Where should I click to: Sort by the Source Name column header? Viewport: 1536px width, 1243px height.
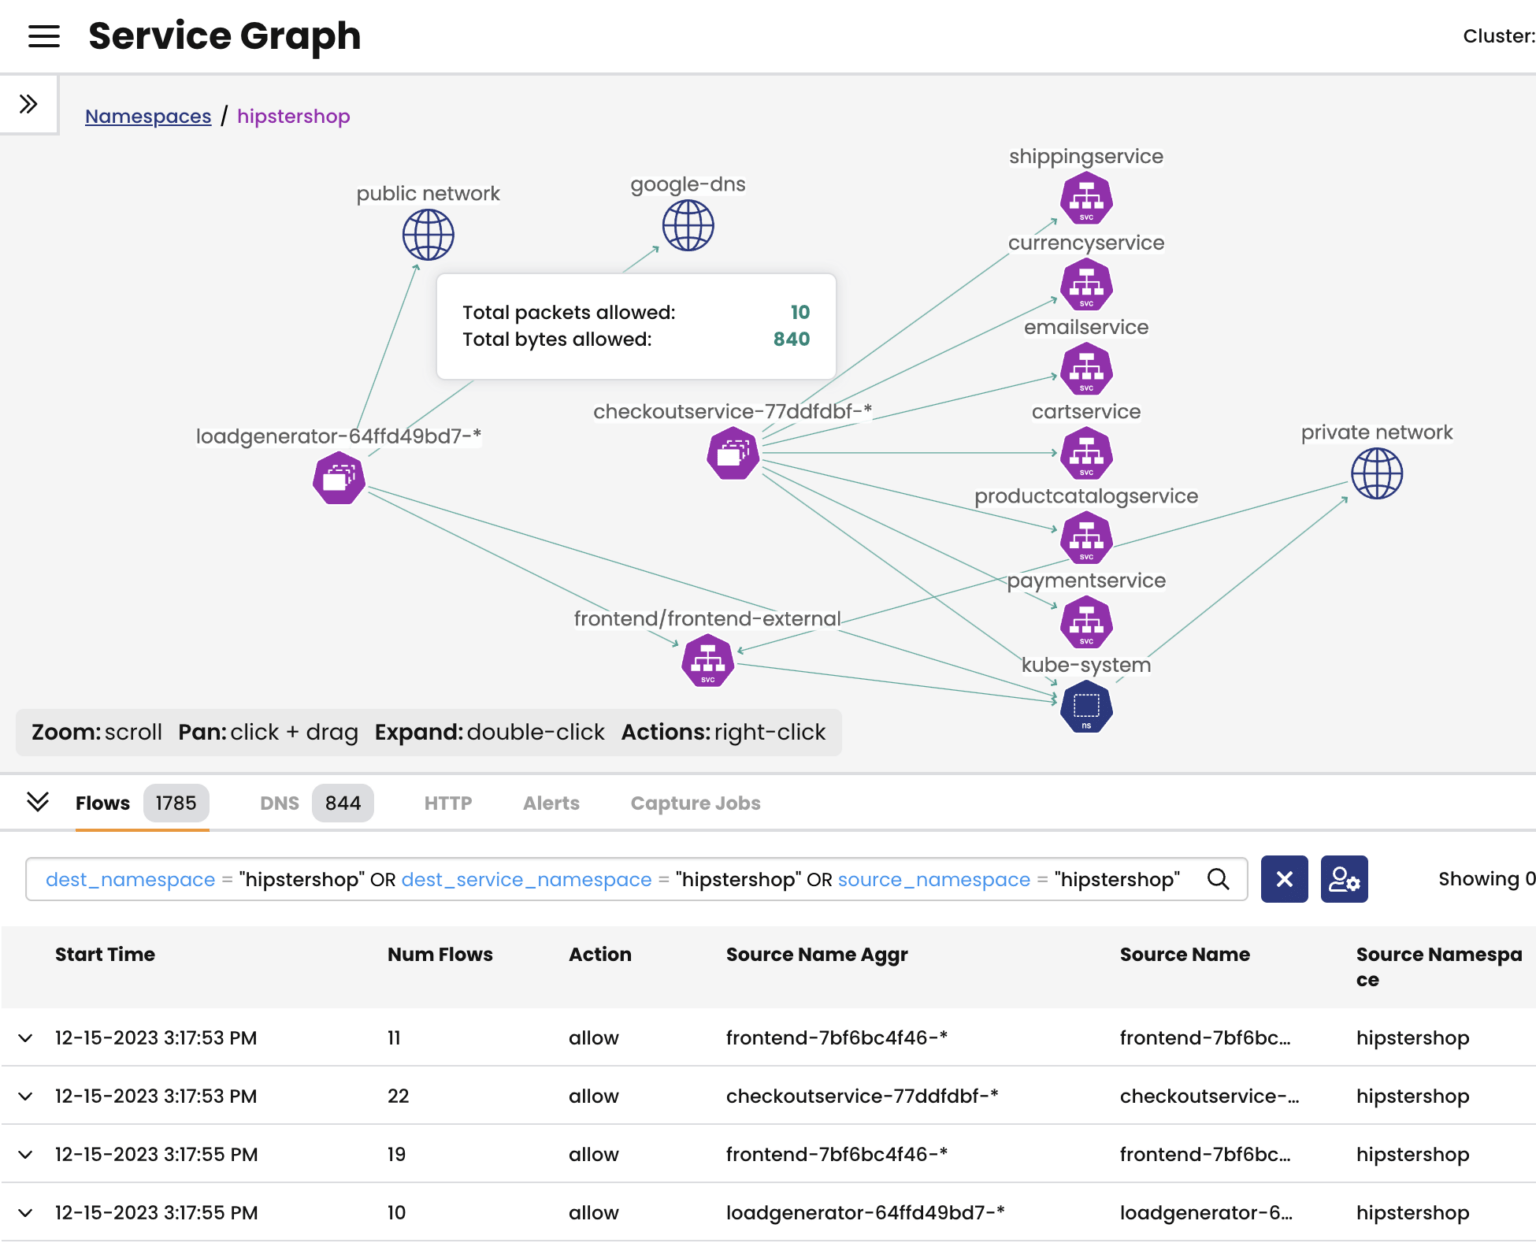coord(1185,954)
